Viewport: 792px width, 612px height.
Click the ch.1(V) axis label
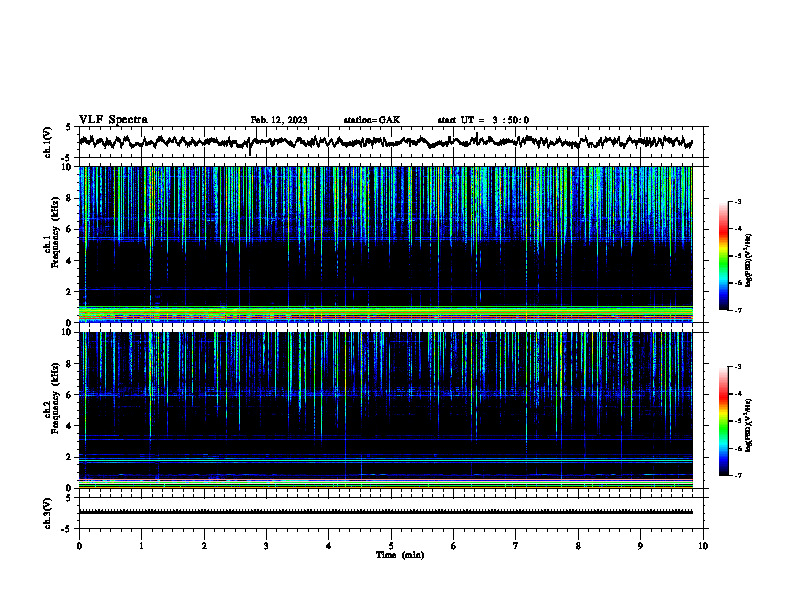tap(47, 142)
